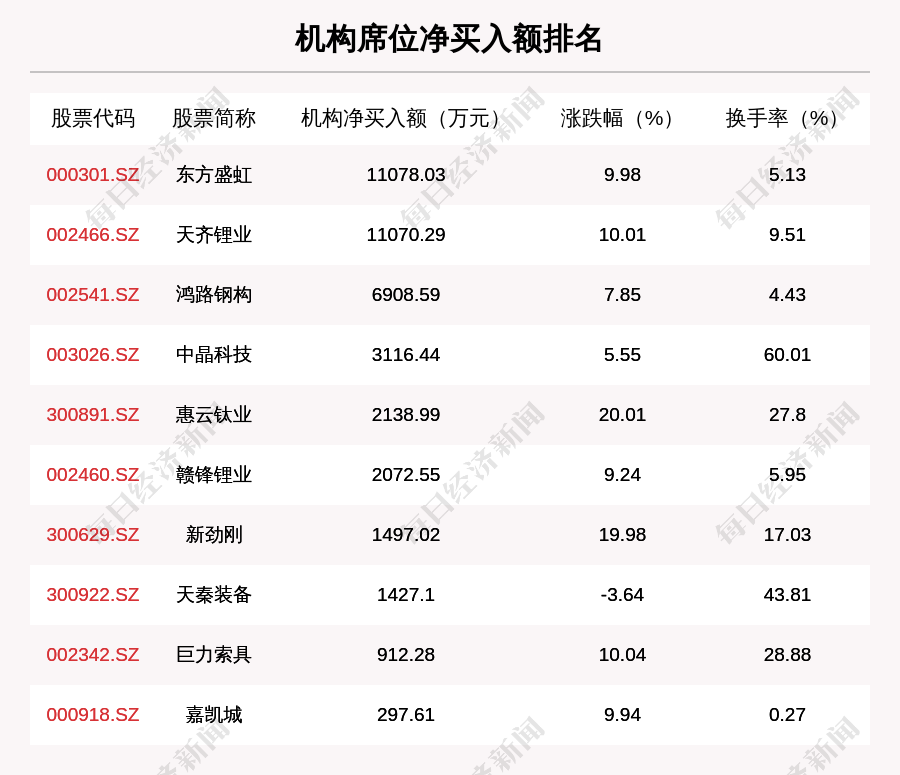Select stock name 巨力索具
This screenshot has height=775, width=900.
click(x=214, y=654)
